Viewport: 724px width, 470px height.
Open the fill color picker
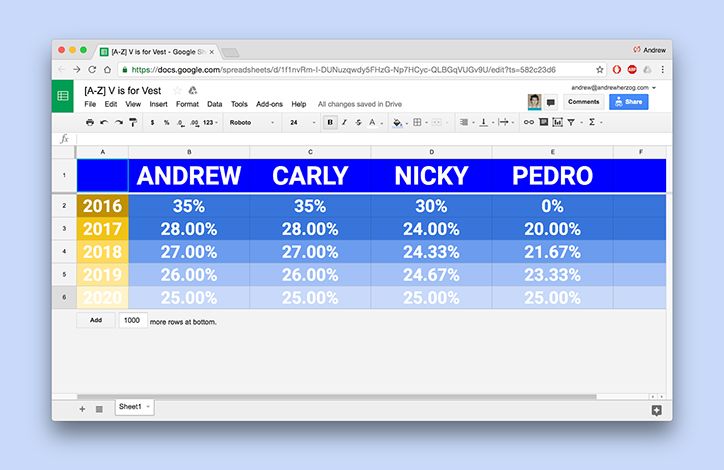click(x=397, y=122)
